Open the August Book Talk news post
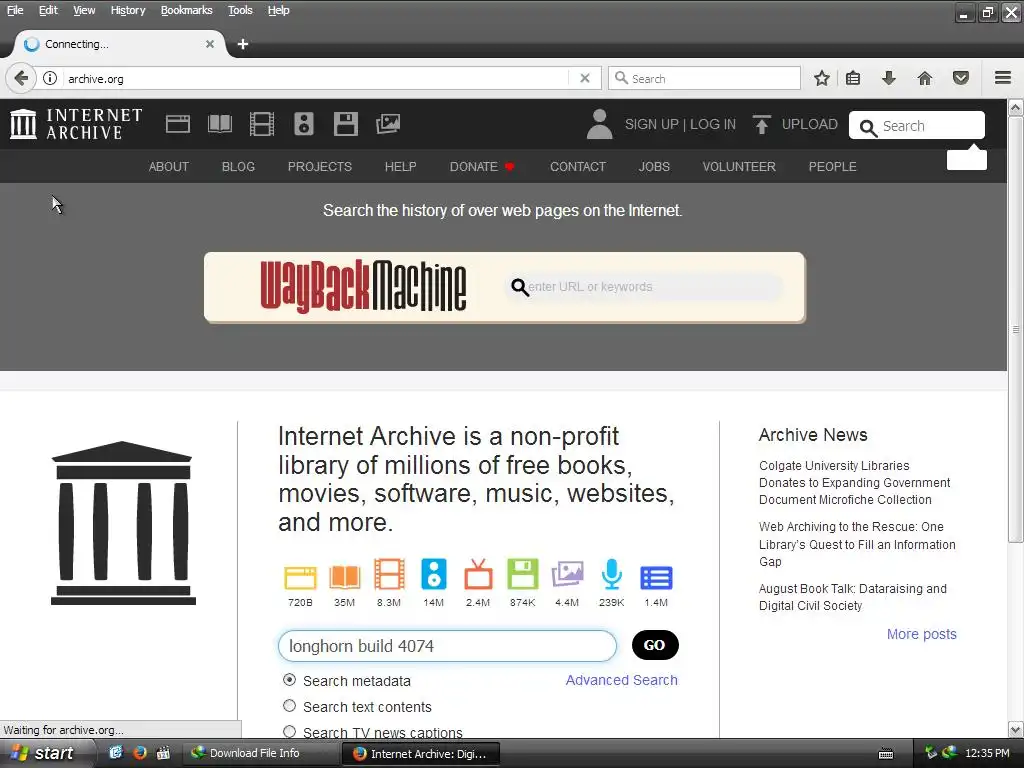Image resolution: width=1024 pixels, height=768 pixels. [x=853, y=597]
